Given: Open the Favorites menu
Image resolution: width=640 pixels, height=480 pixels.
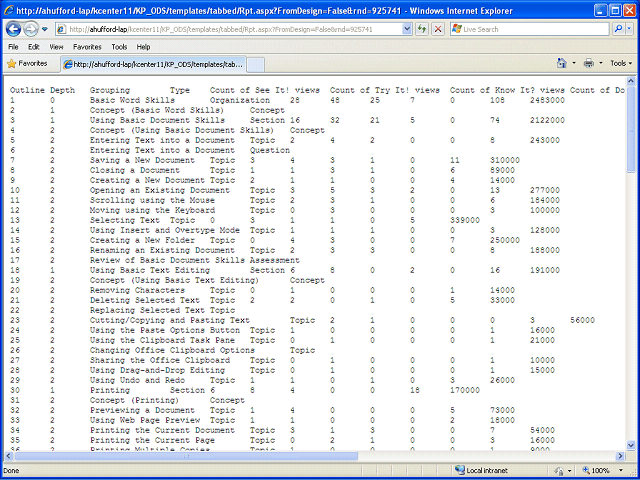Looking at the screenshot, I should [87, 47].
